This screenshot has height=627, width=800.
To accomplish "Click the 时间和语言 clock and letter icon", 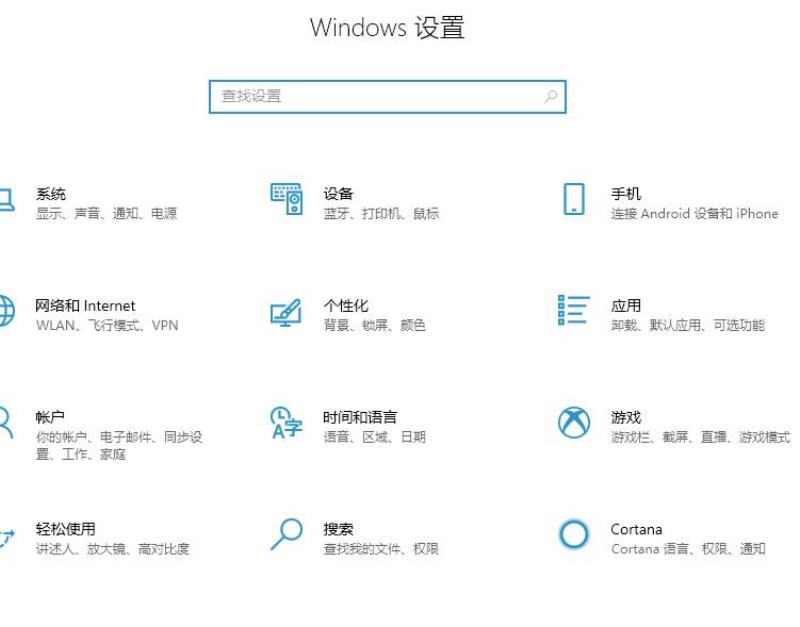I will [x=286, y=423].
